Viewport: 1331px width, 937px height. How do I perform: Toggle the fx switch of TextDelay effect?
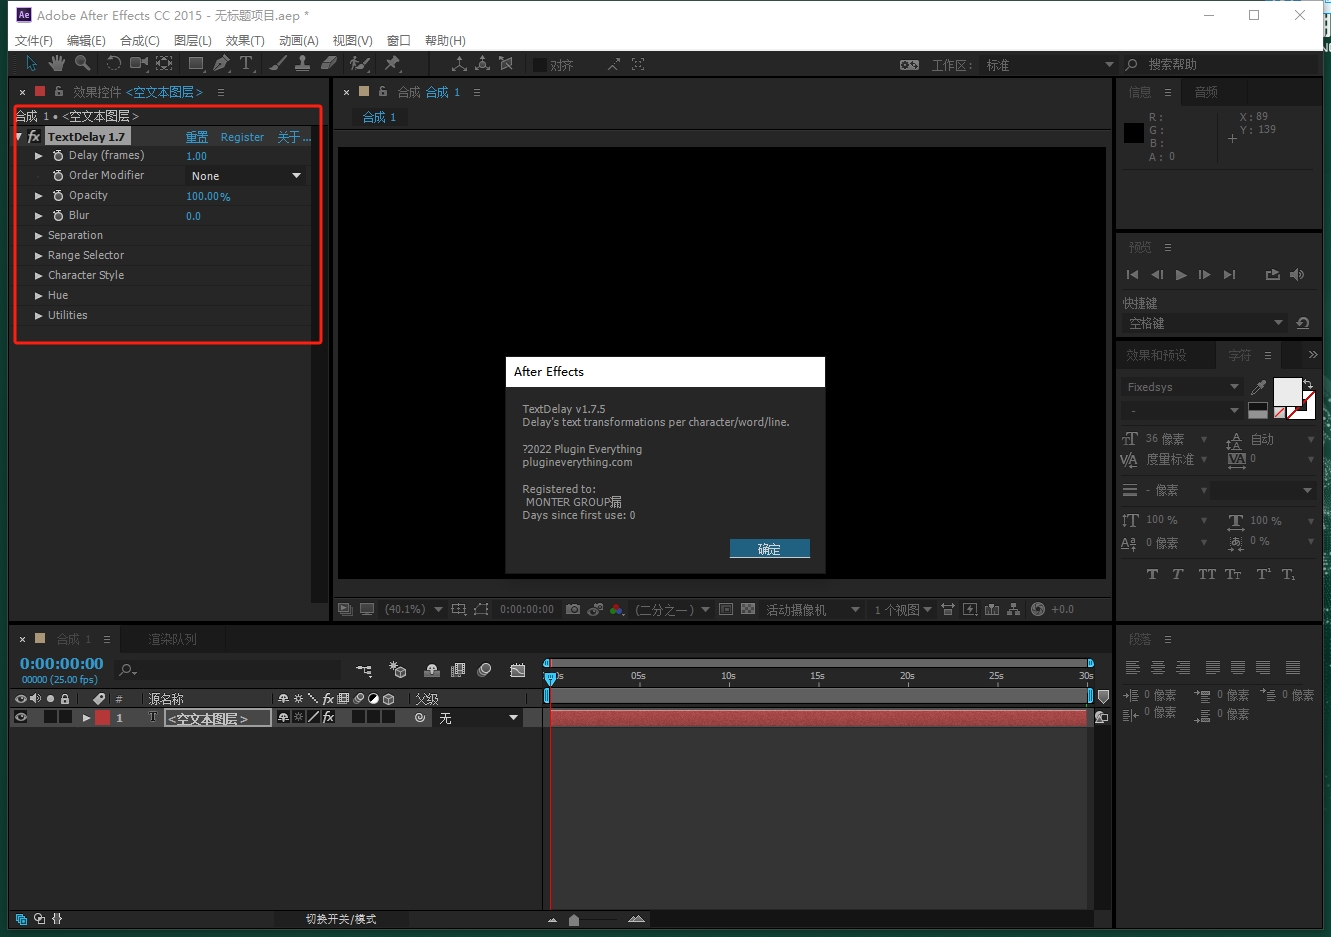34,137
